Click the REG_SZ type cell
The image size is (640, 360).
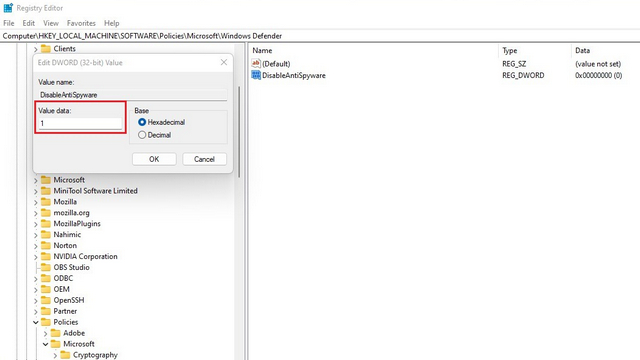pos(514,64)
